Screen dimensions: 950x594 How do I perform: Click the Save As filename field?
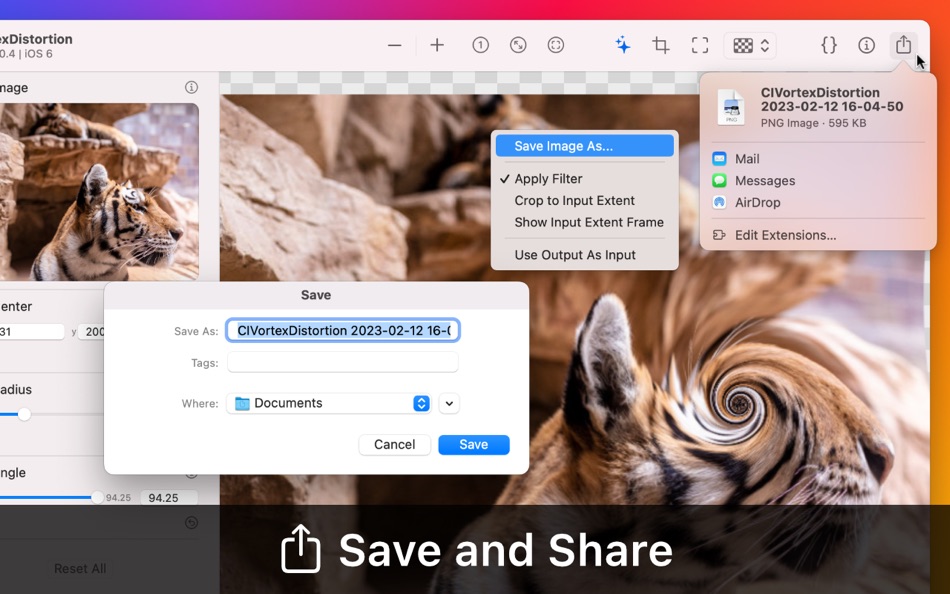click(x=343, y=330)
